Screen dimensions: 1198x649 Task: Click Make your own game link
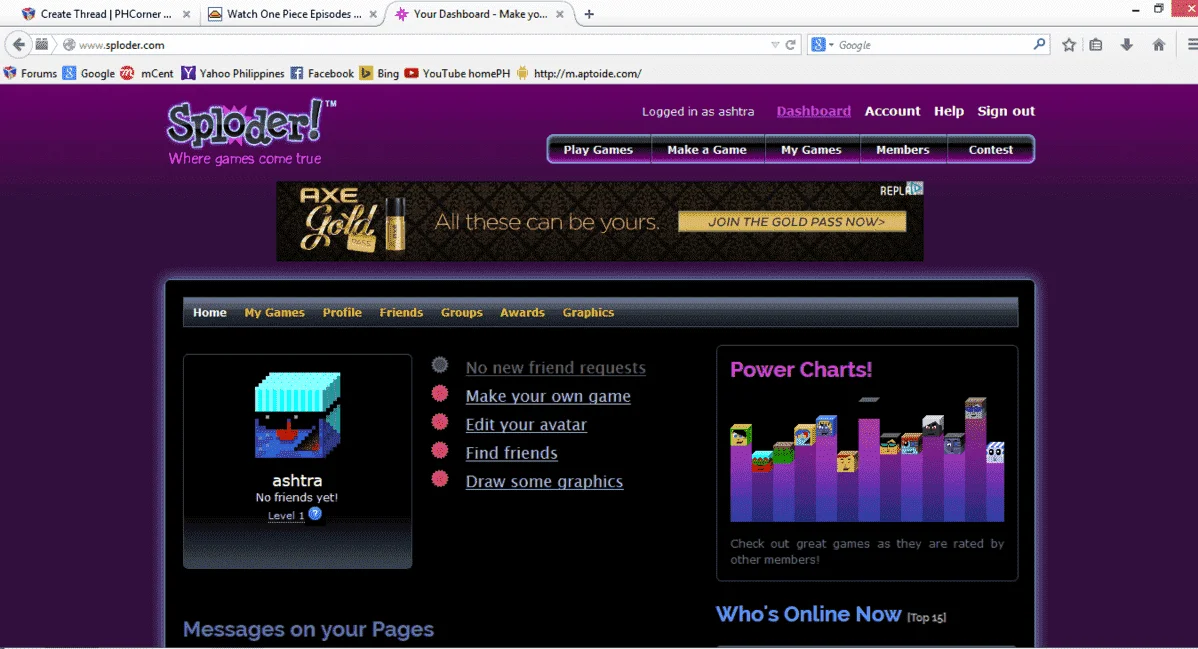coord(548,396)
